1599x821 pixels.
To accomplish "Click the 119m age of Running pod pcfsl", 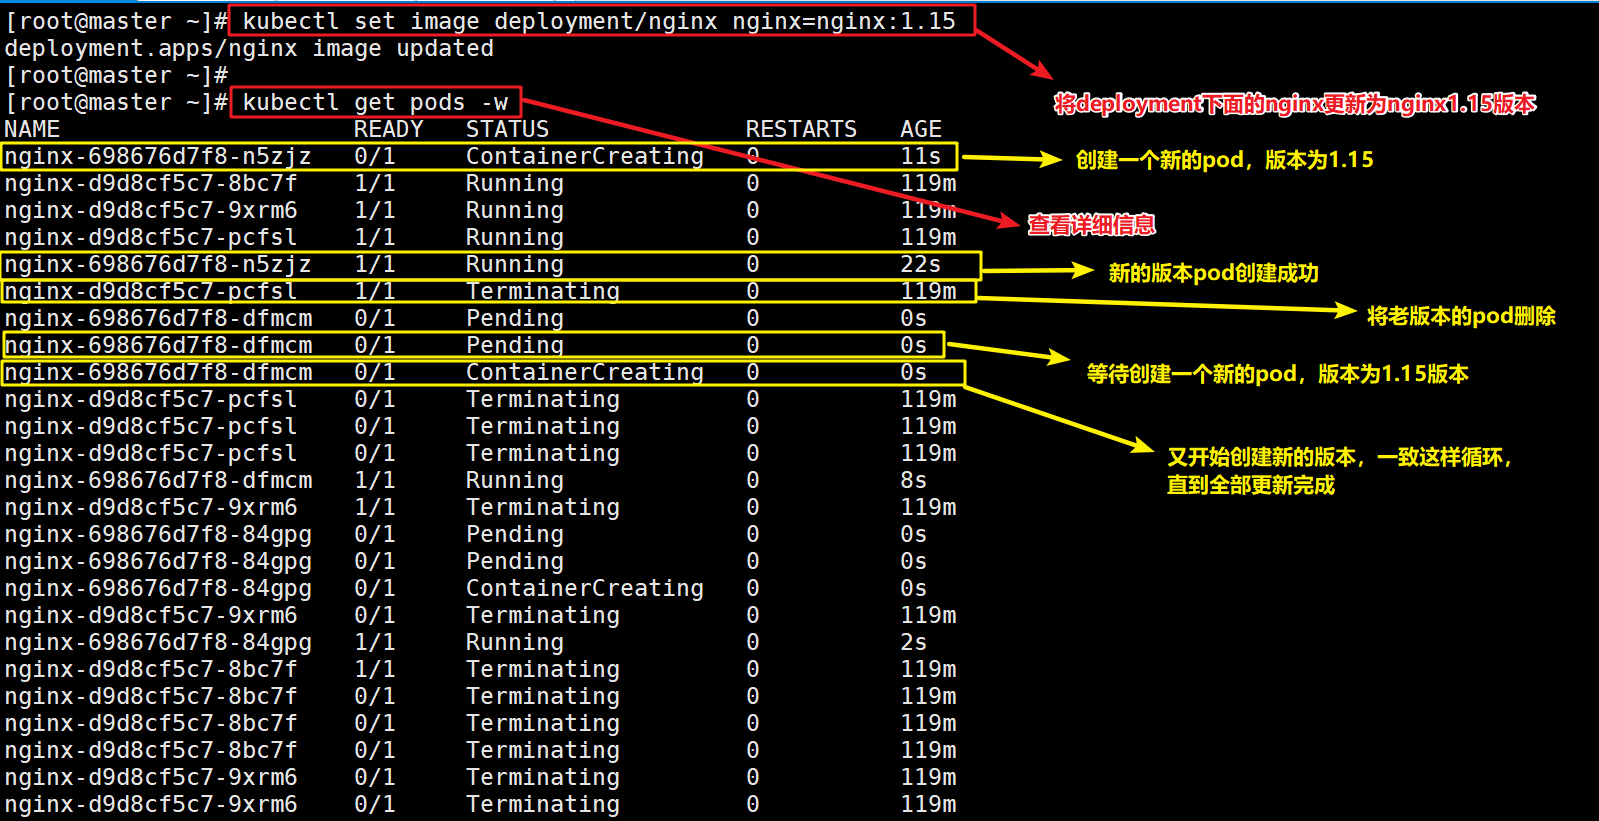I will coord(928,237).
